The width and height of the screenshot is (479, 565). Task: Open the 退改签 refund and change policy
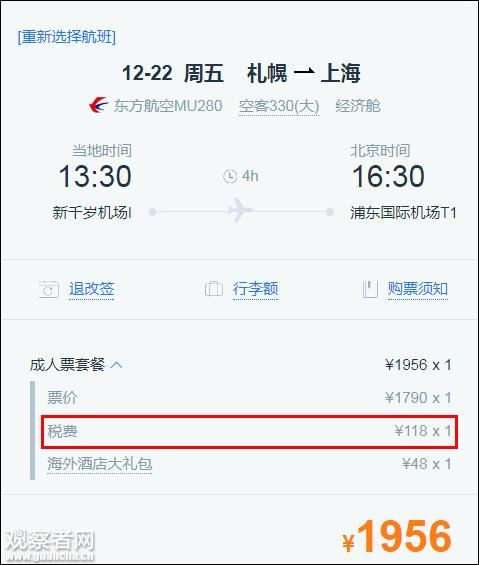click(92, 289)
